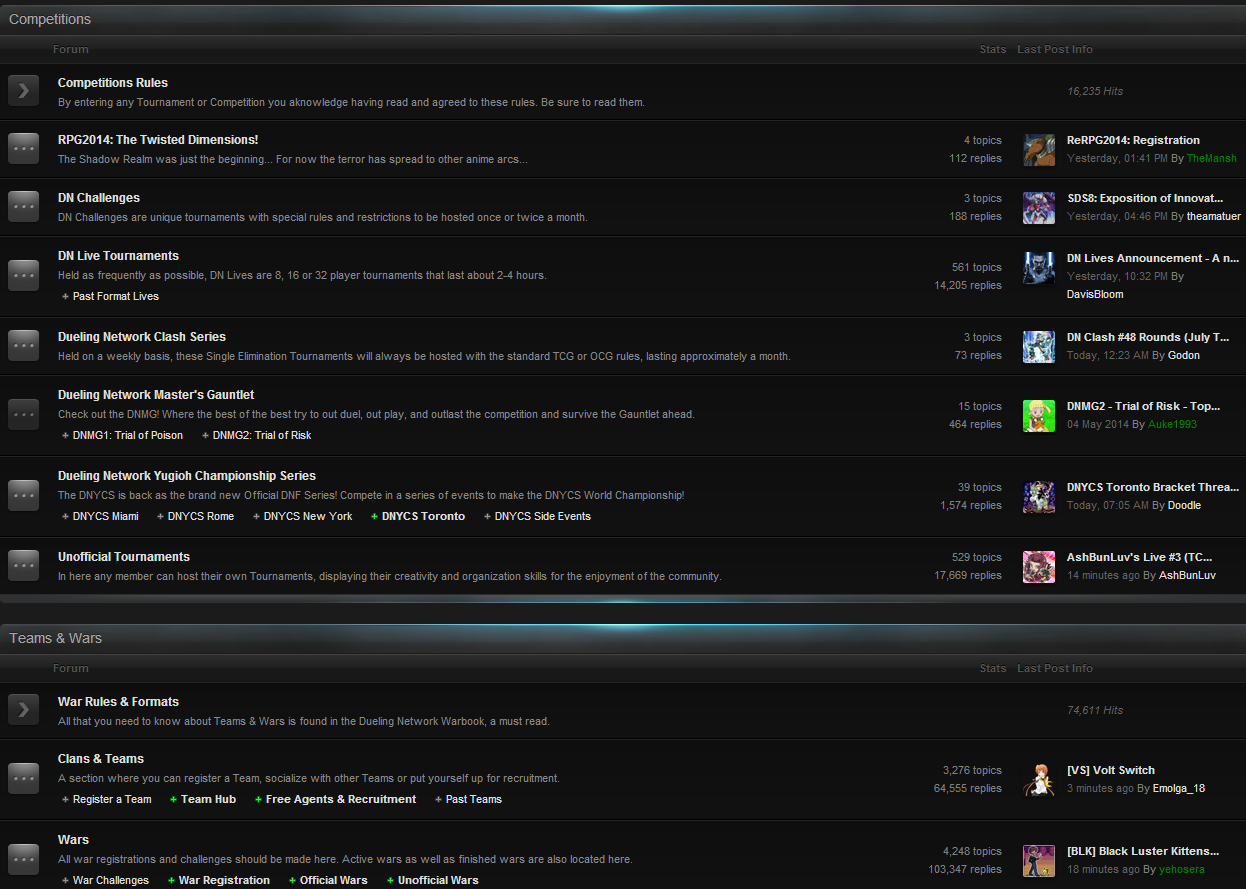The image size is (1246, 889).
Task: Go to War Registration subforum
Action: 224,880
